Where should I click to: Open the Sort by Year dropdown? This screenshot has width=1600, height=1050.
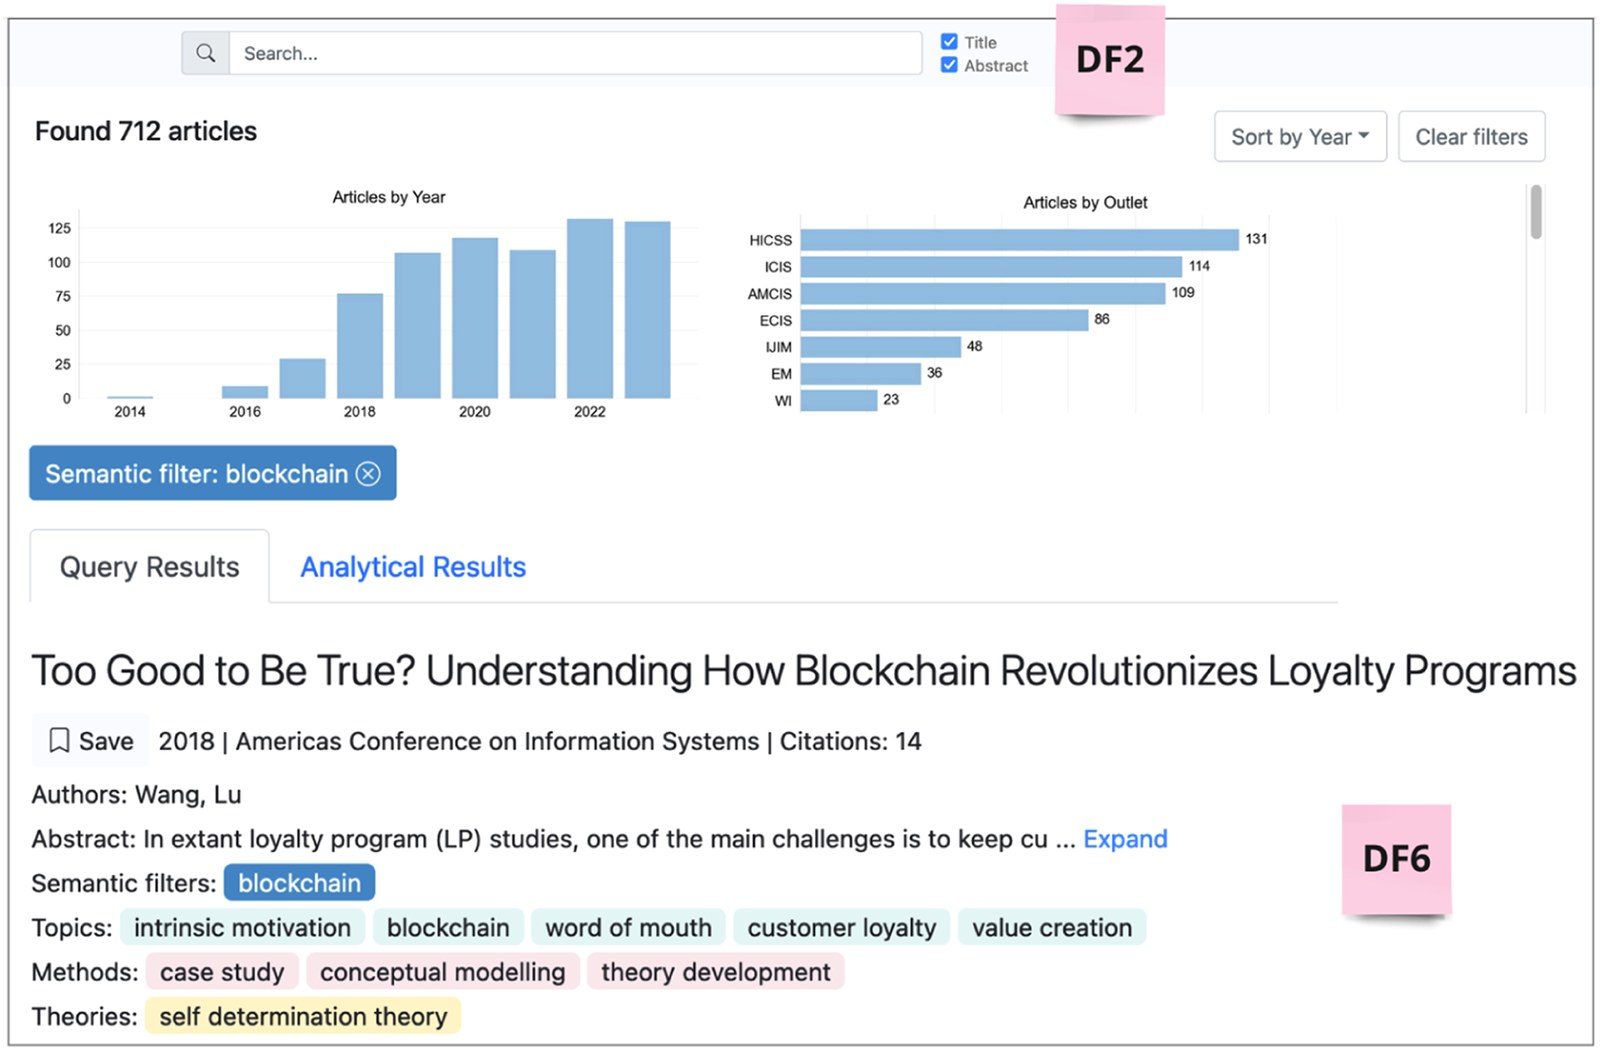[x=1300, y=137]
